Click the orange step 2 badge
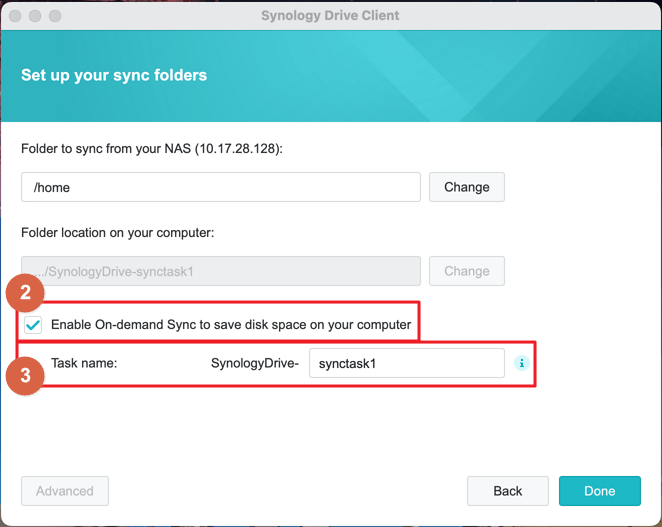This screenshot has height=527, width=662. pyautogui.click(x=25, y=293)
